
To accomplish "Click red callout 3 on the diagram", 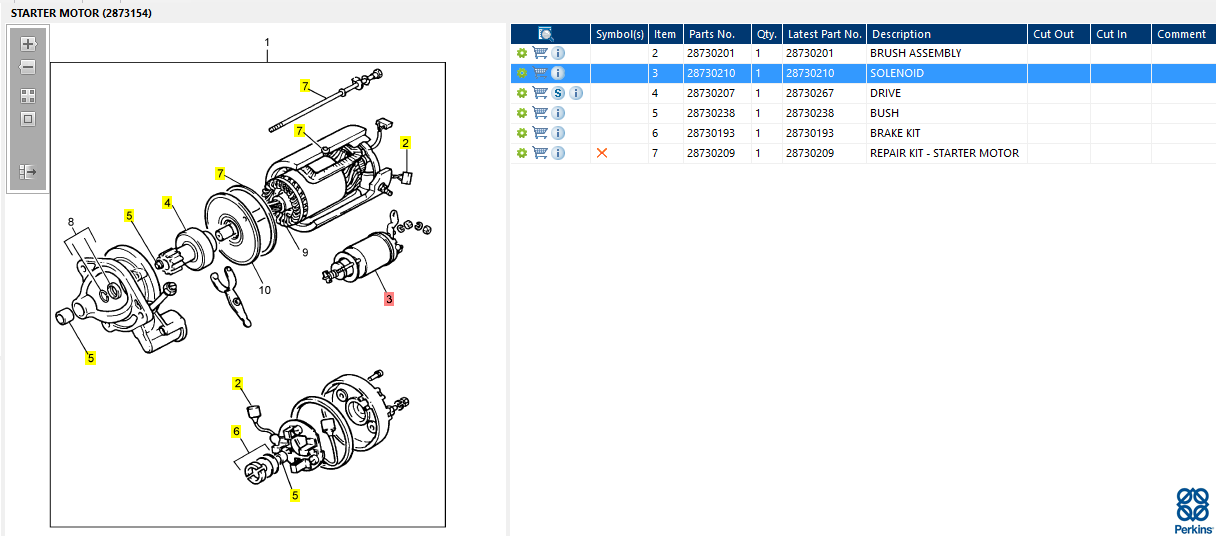I will (x=389, y=298).
